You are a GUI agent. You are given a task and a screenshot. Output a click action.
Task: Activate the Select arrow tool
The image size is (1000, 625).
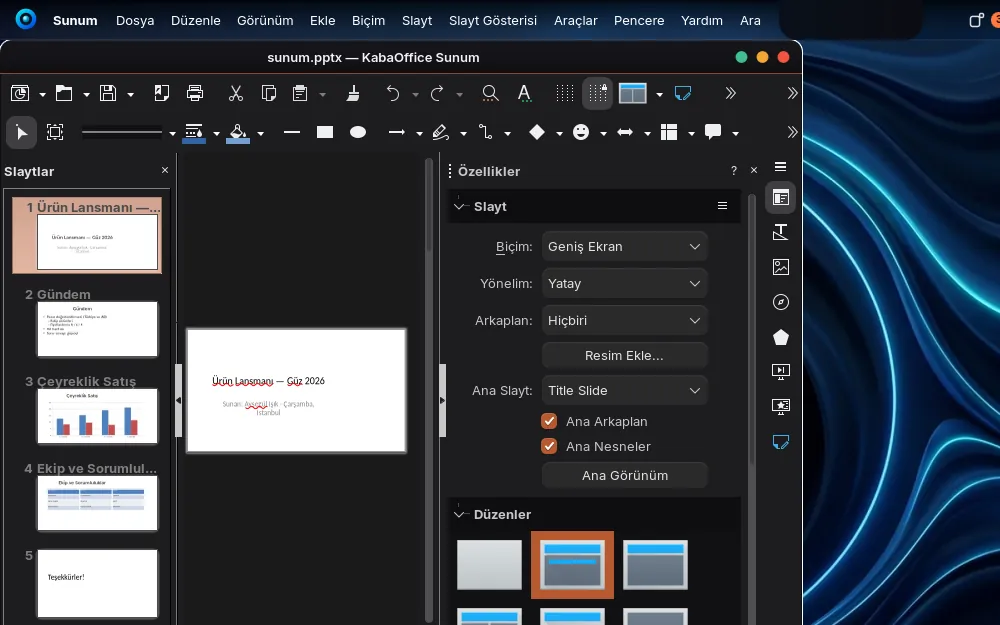point(22,133)
